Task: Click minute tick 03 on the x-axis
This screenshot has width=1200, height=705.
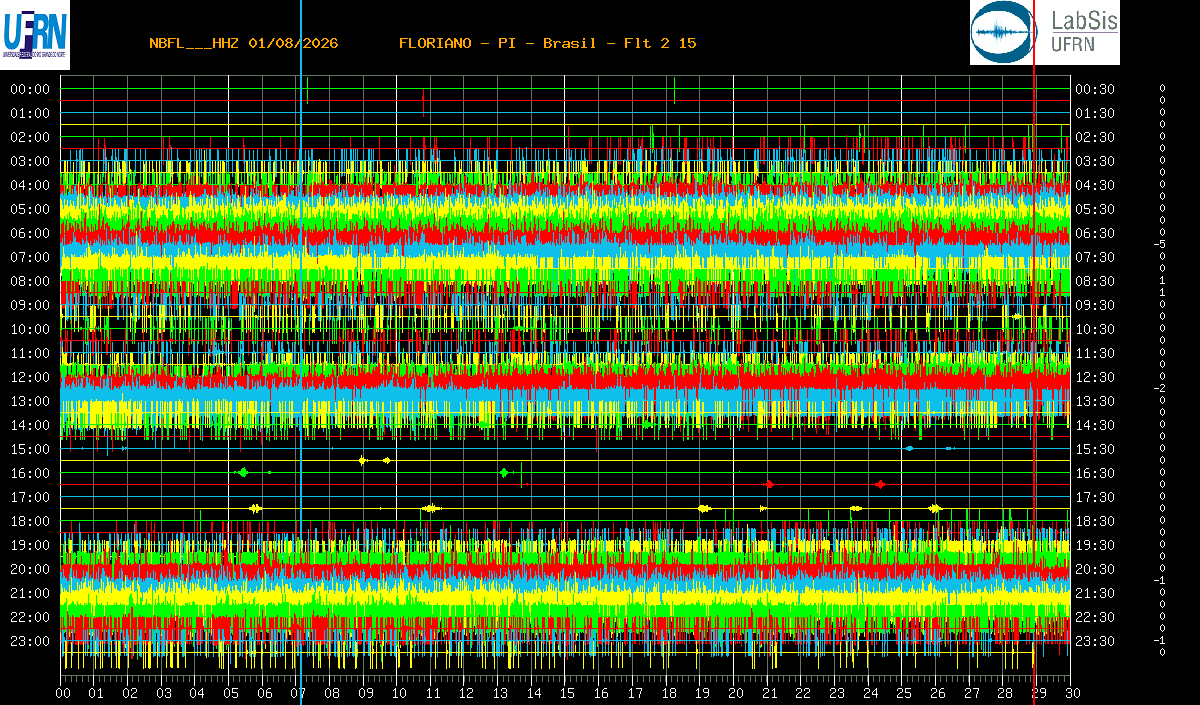Action: pyautogui.click(x=164, y=693)
